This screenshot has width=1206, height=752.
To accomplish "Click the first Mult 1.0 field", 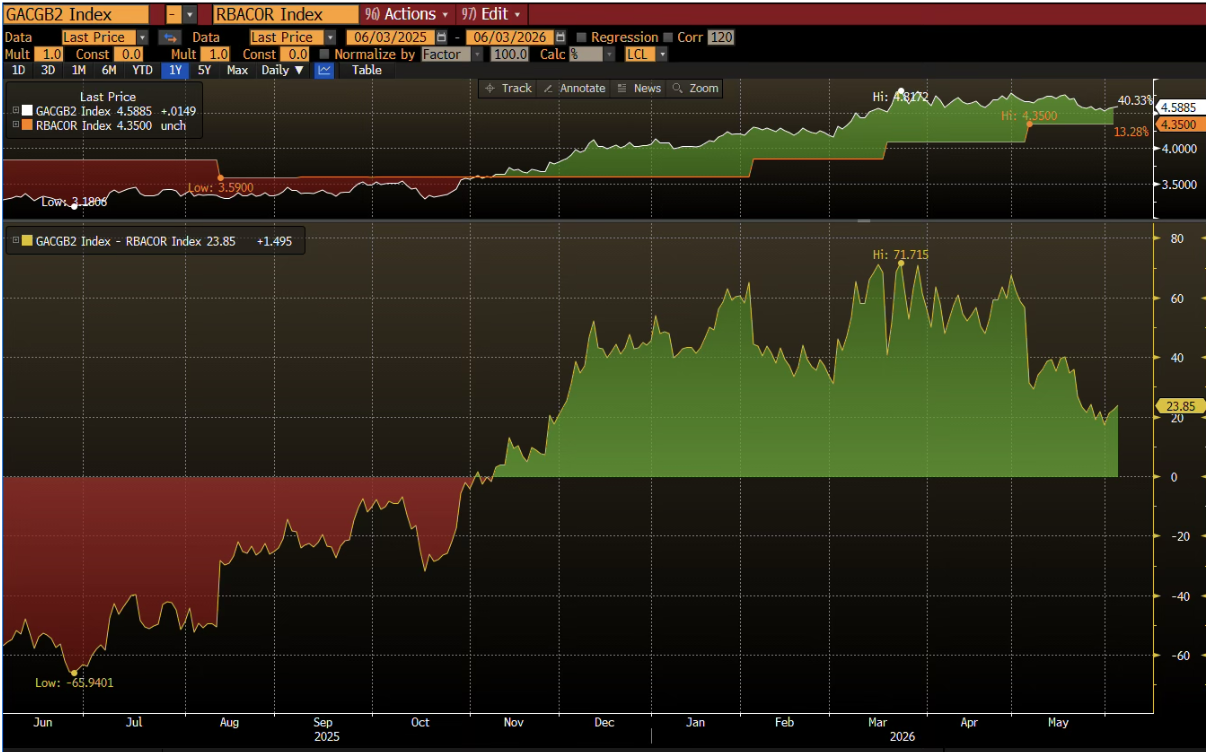I will tap(50, 54).
